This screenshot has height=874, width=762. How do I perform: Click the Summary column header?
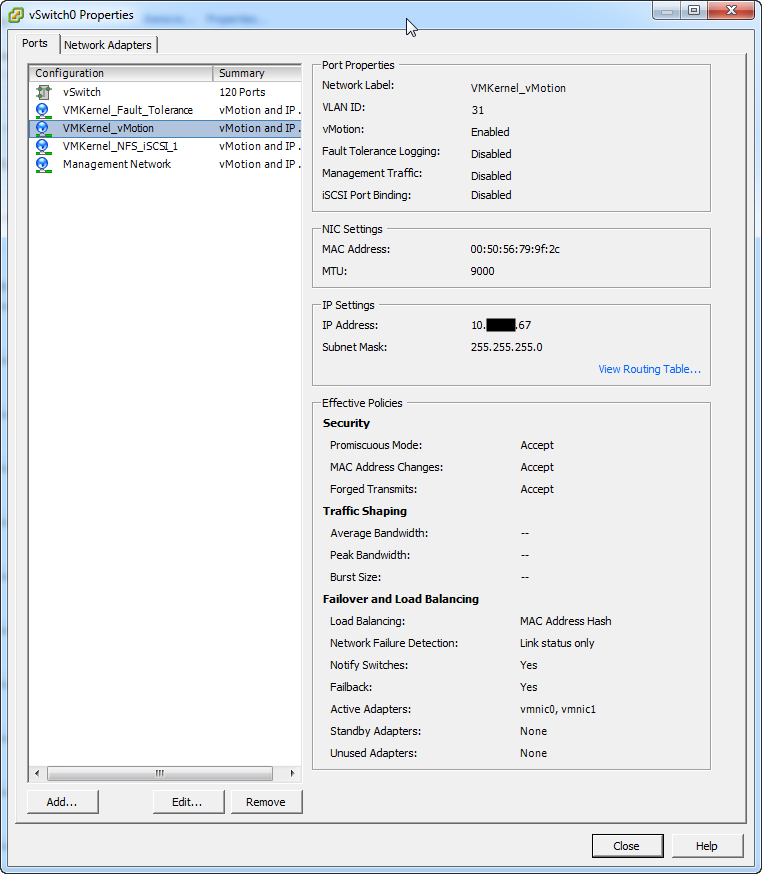pos(257,73)
